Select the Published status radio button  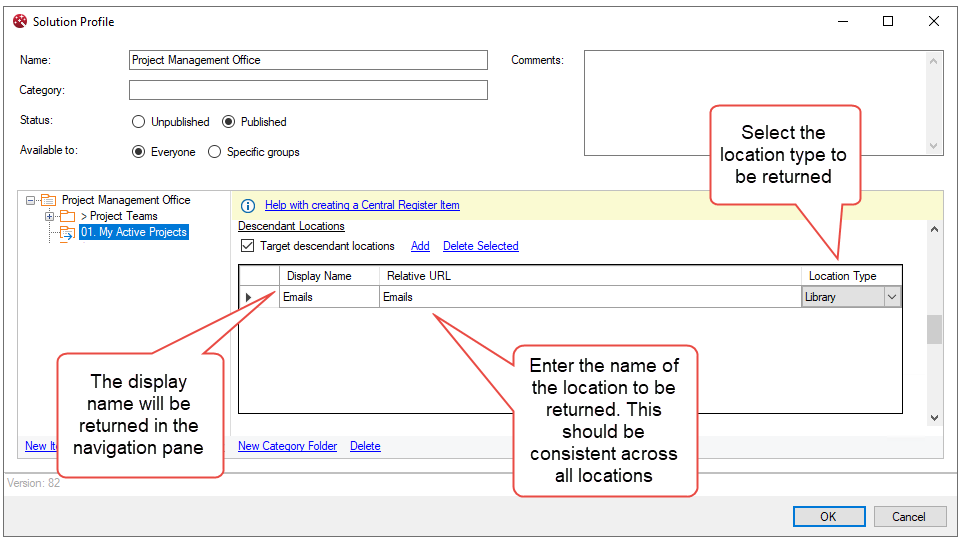tap(228, 122)
